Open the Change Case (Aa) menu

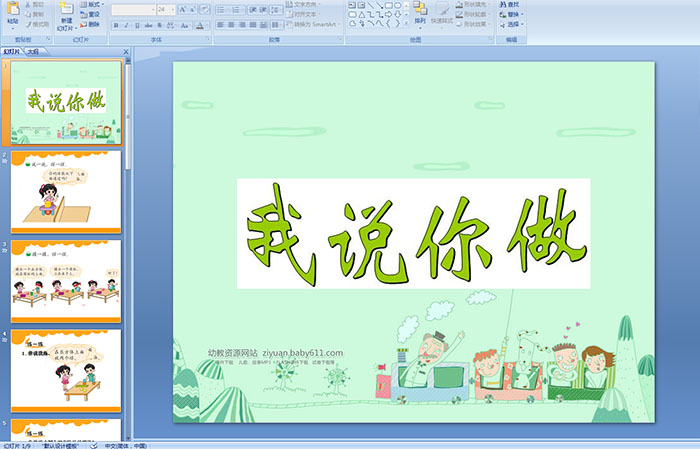click(x=185, y=25)
